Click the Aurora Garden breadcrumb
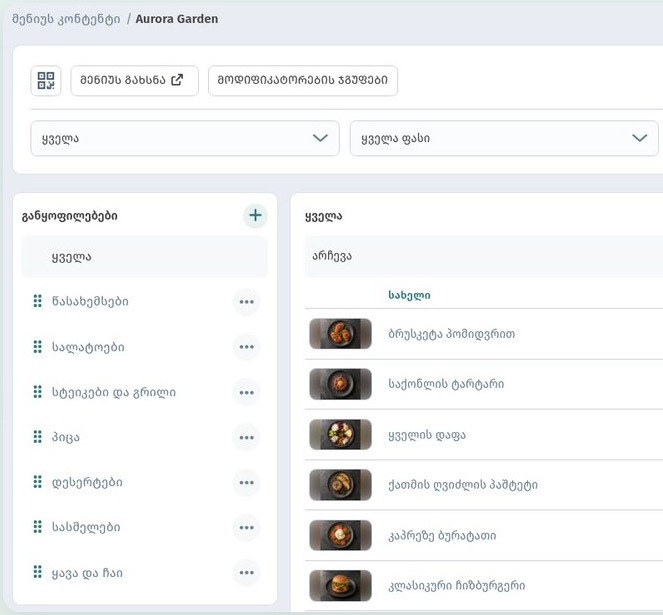This screenshot has width=663, height=615. [x=177, y=19]
